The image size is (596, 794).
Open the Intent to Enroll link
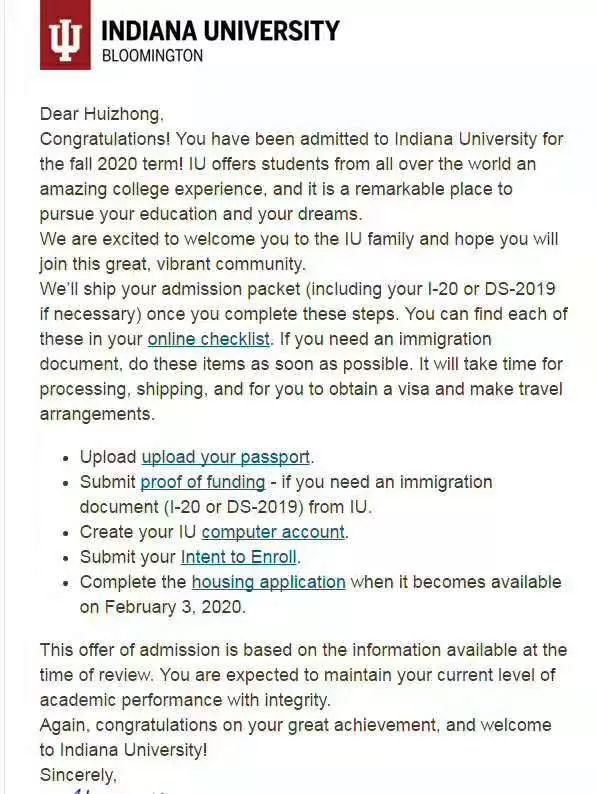pos(239,557)
